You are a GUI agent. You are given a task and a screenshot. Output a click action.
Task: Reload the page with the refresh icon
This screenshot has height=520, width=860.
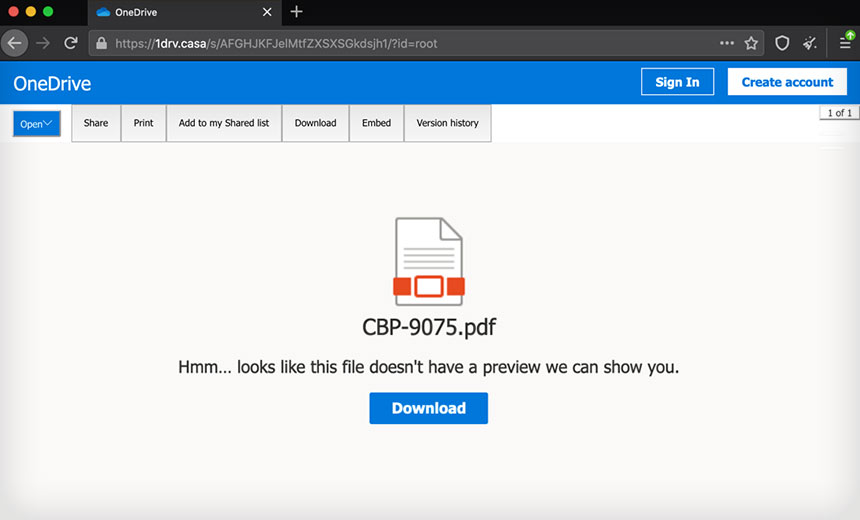(71, 43)
